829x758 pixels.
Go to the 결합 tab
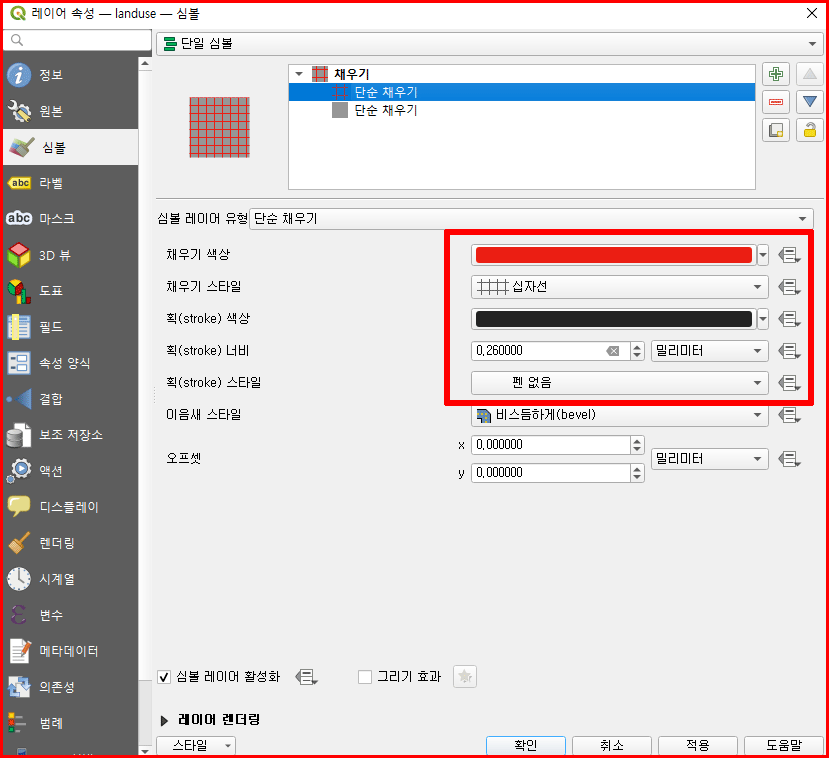(70, 399)
